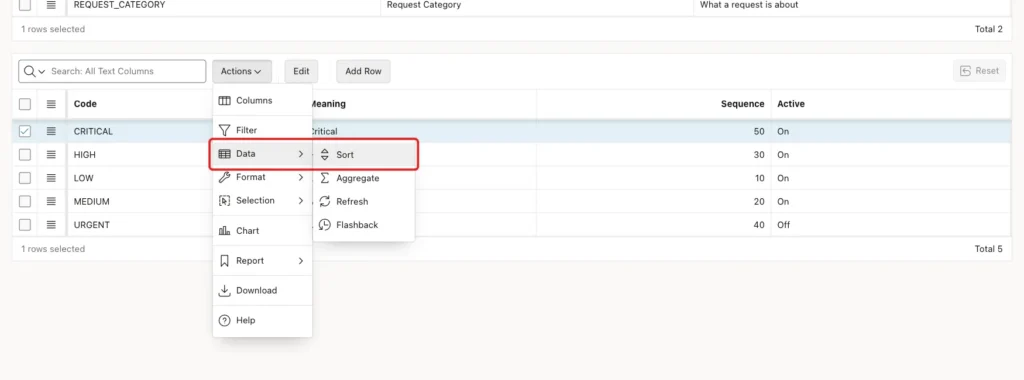Click the Aggregate sigma icon
1024x380 pixels.
click(x=325, y=178)
